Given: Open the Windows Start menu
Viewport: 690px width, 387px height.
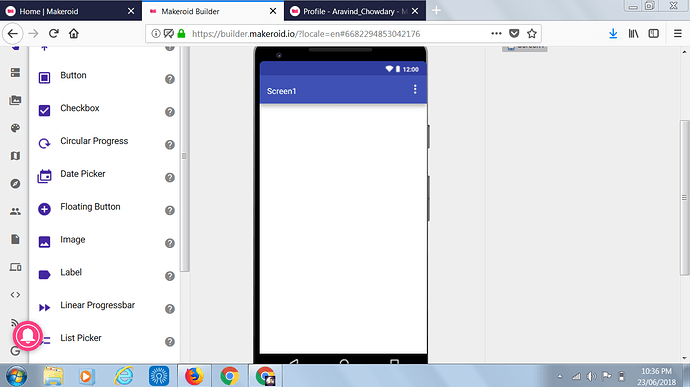Looking at the screenshot, I should click(x=16, y=376).
